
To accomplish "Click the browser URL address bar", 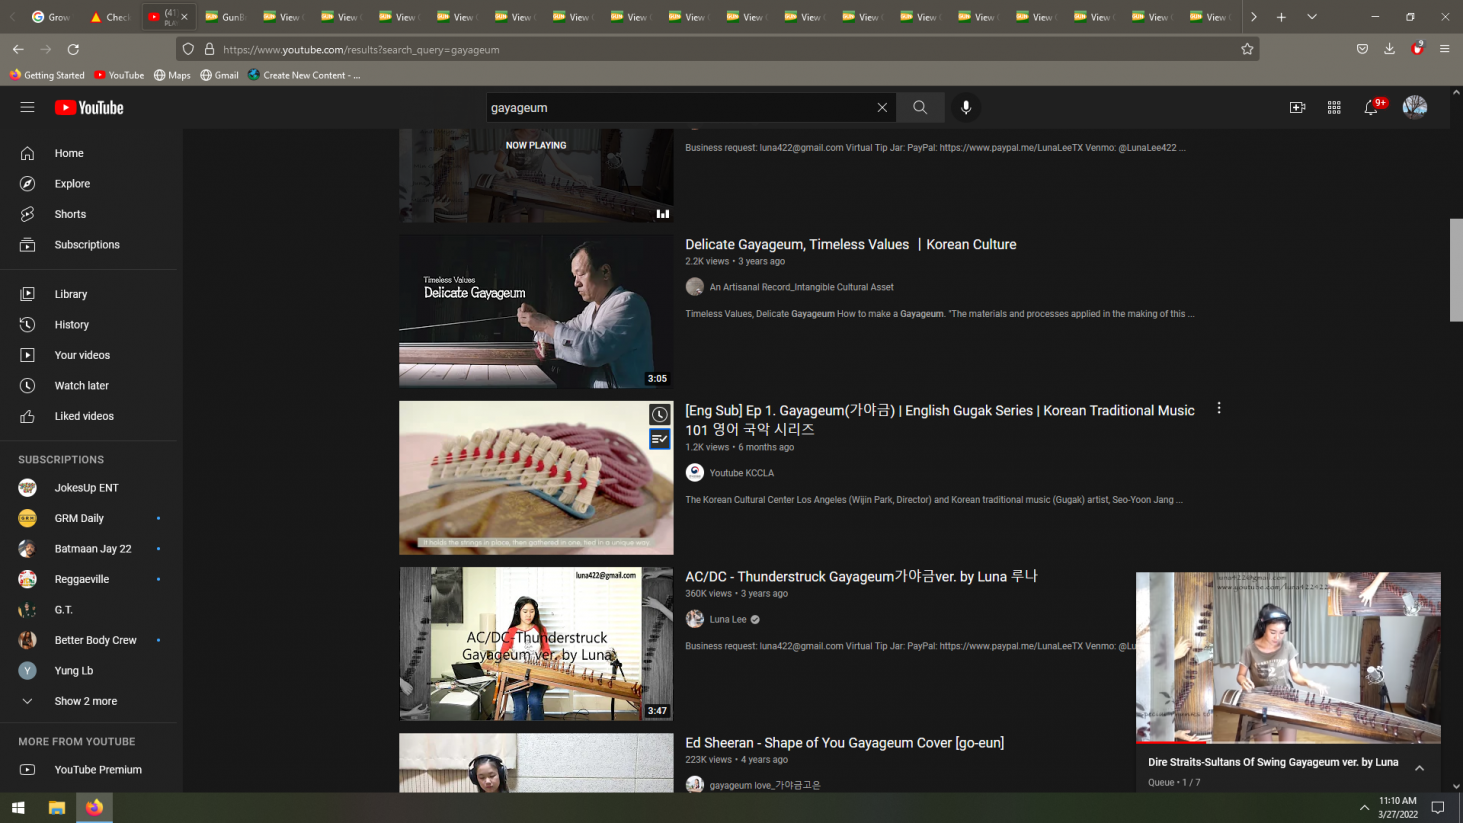I will (718, 49).
